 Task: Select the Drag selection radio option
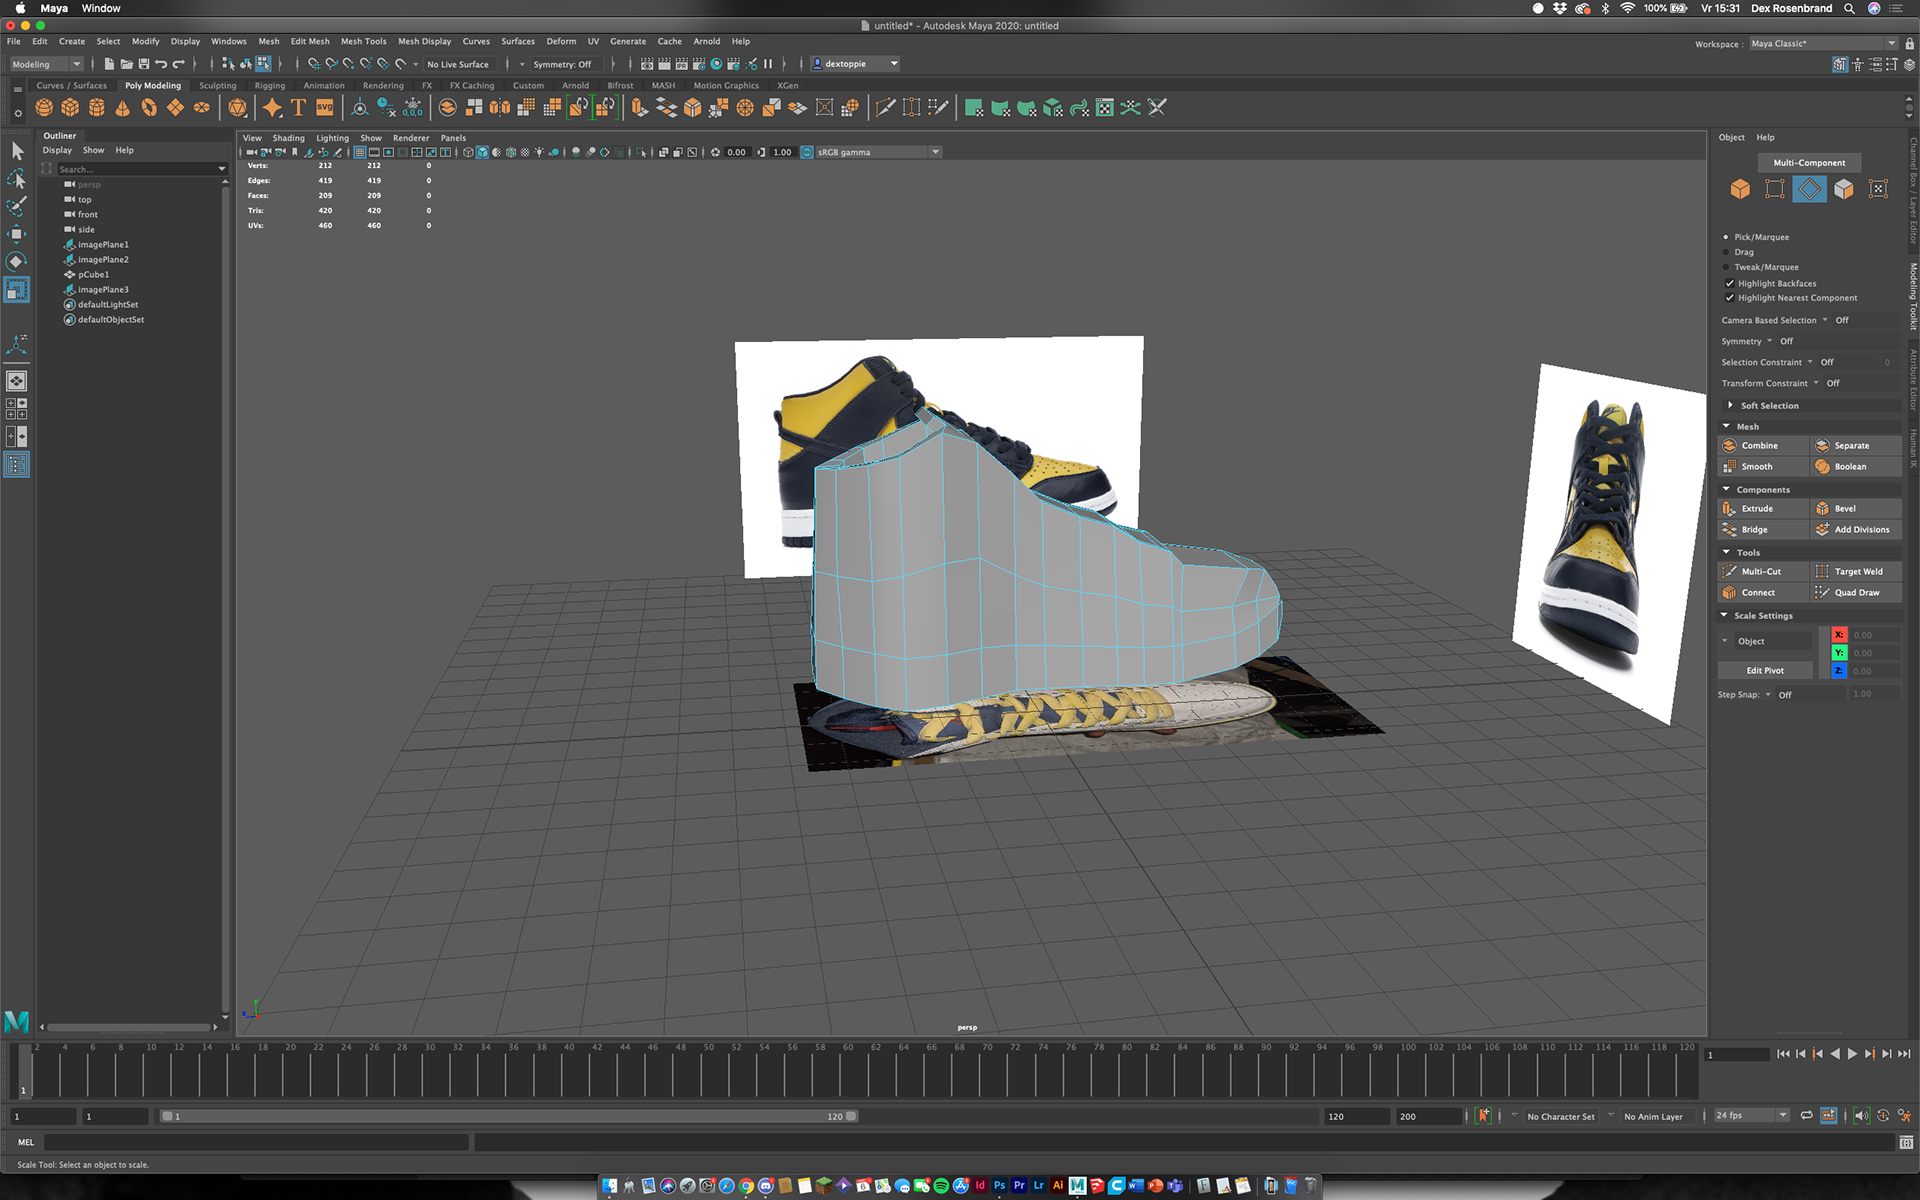pos(1726,252)
